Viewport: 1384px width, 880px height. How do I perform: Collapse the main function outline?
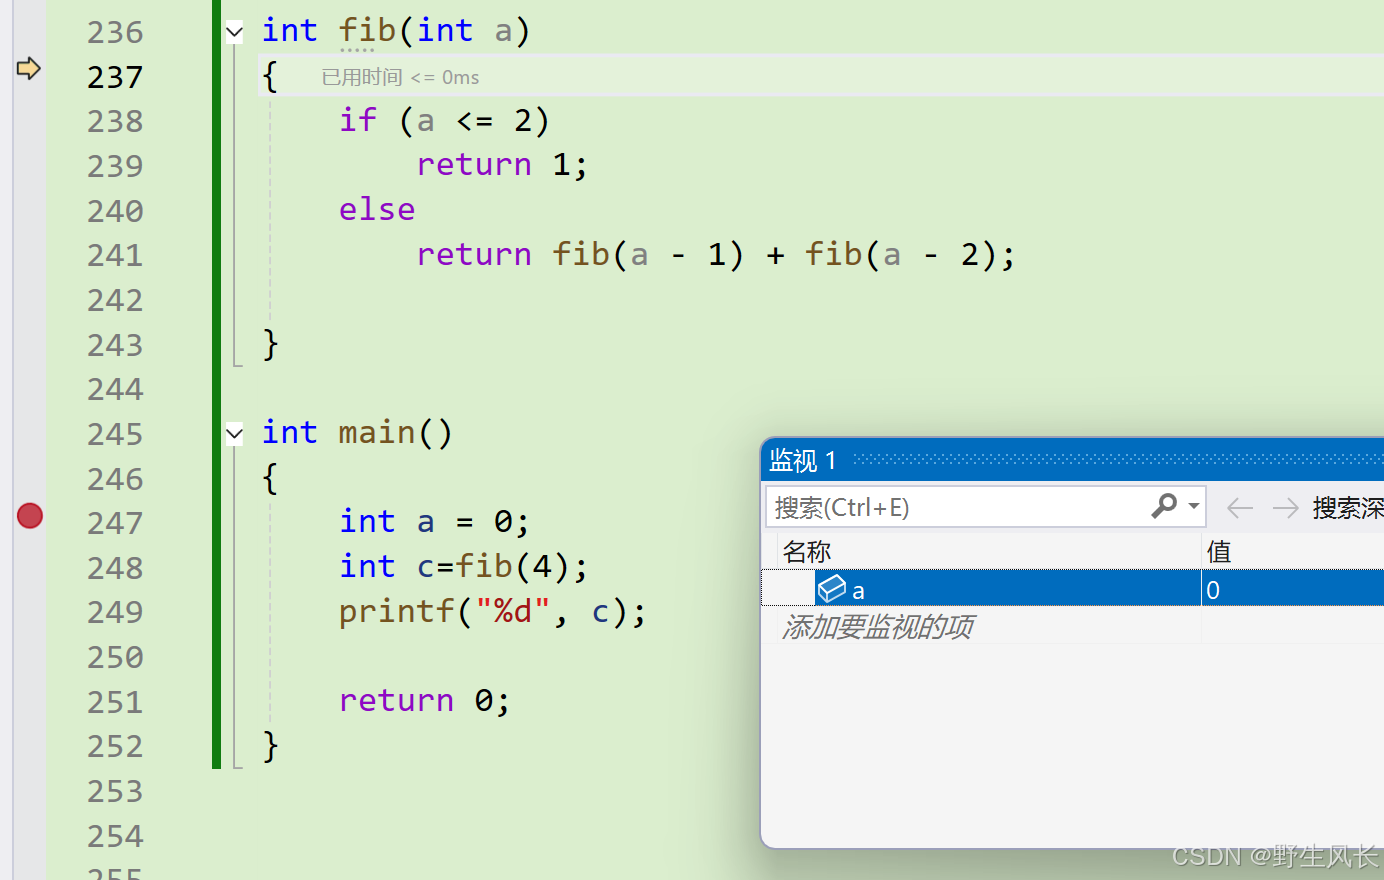point(234,434)
